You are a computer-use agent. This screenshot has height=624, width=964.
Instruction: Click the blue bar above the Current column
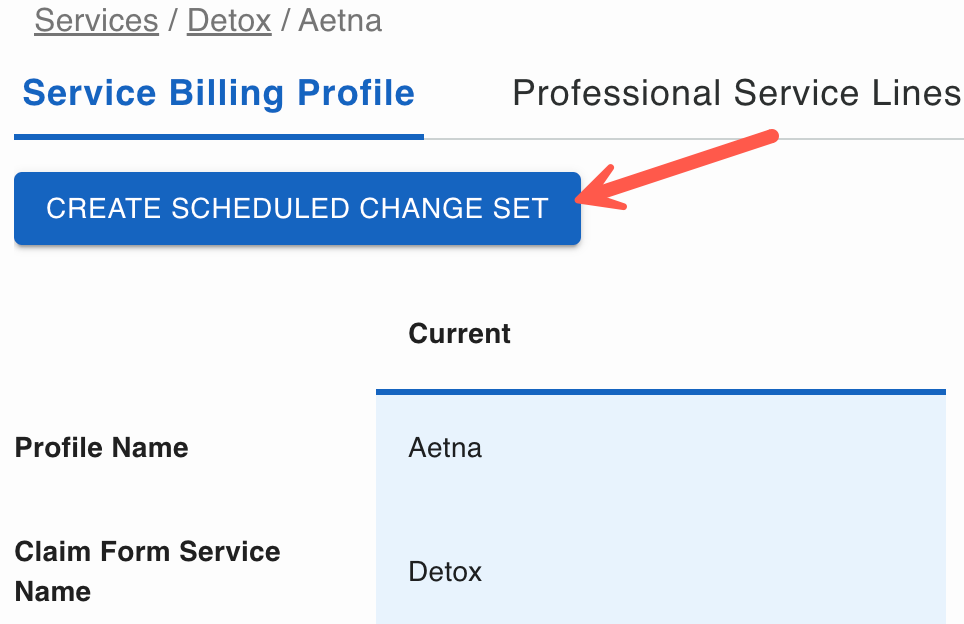point(660,391)
